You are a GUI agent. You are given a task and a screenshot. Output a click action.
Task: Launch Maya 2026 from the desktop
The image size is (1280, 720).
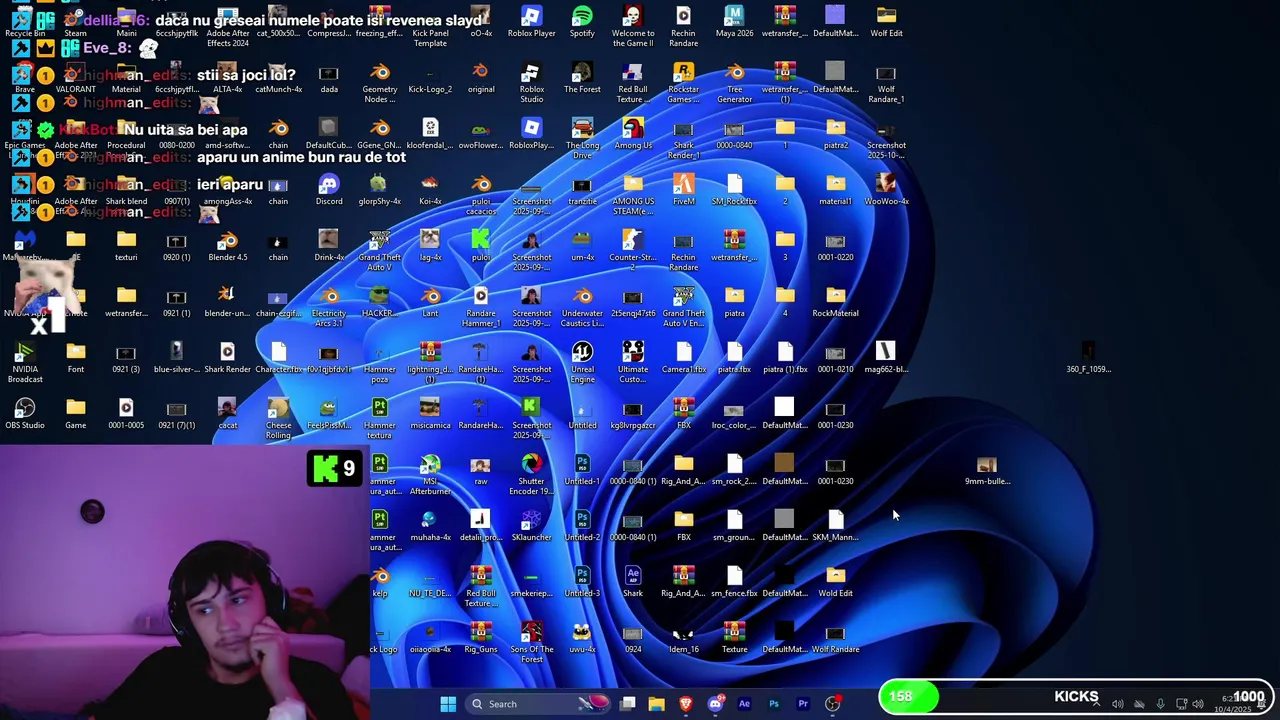pos(734,22)
